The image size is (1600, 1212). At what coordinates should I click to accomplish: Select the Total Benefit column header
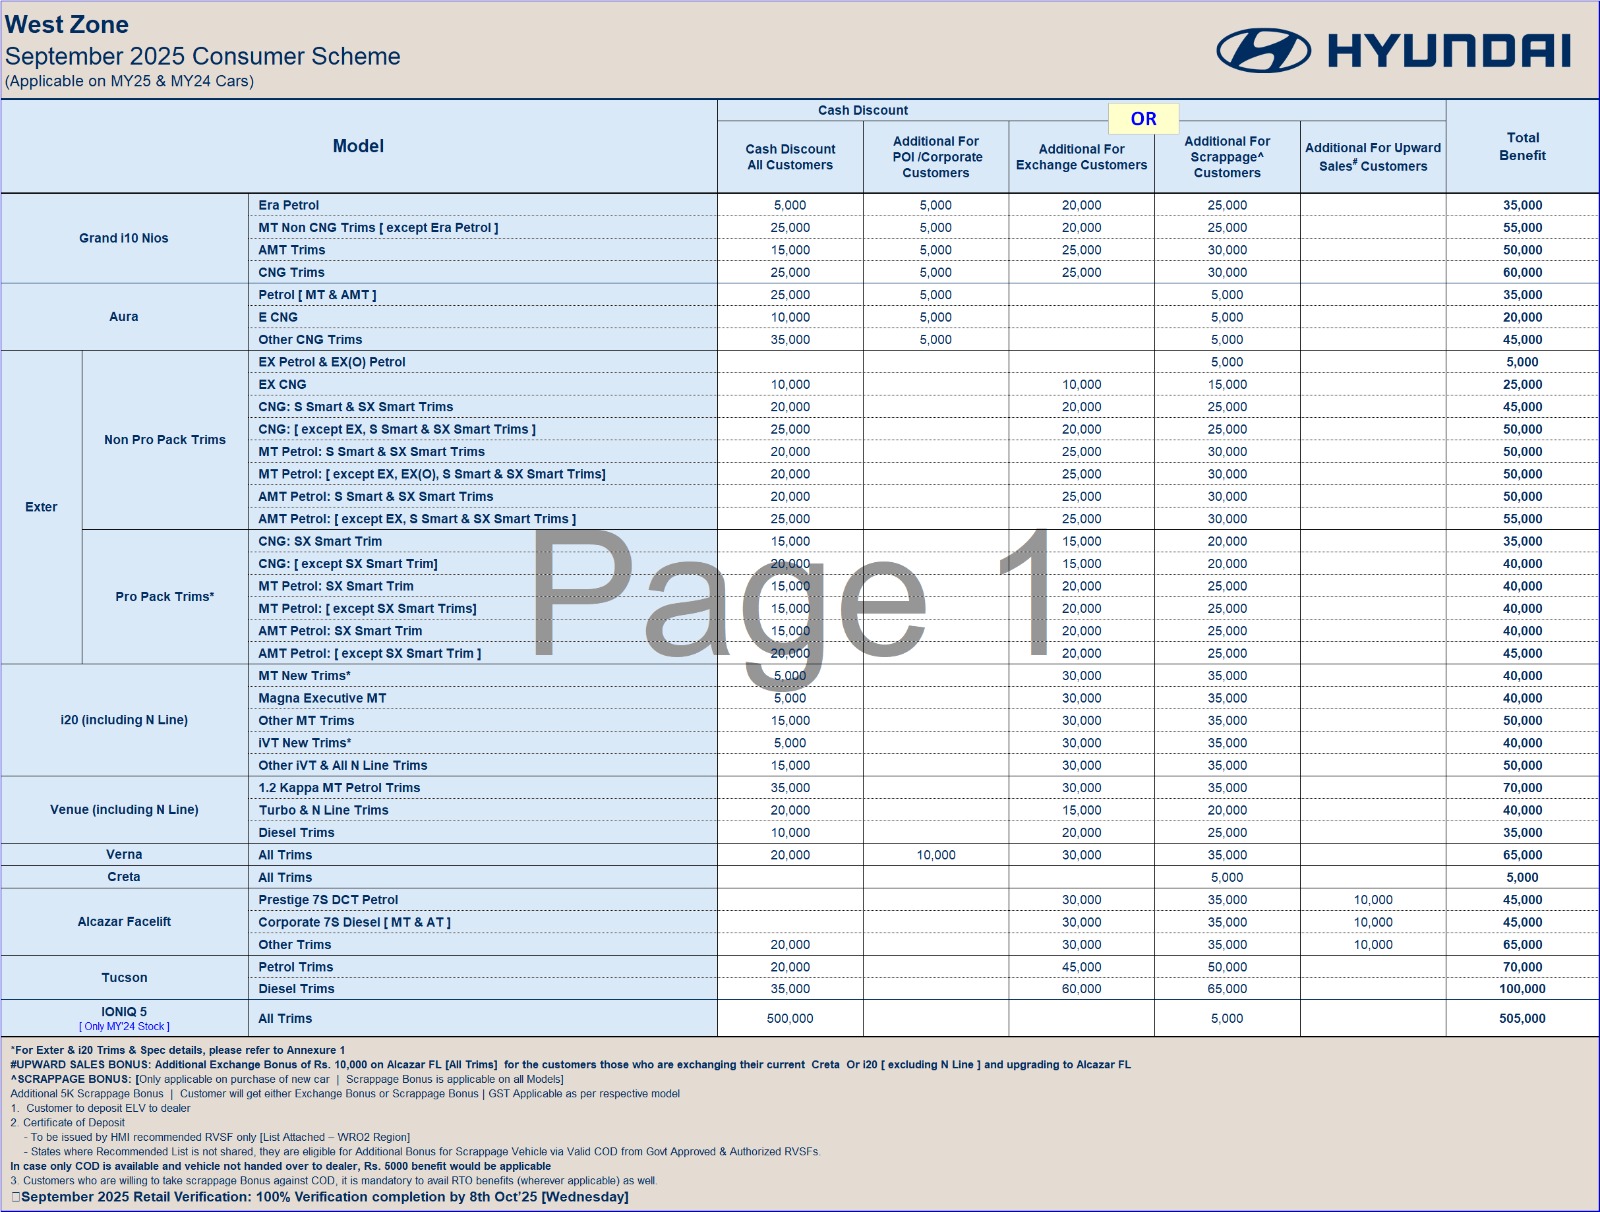(1522, 146)
